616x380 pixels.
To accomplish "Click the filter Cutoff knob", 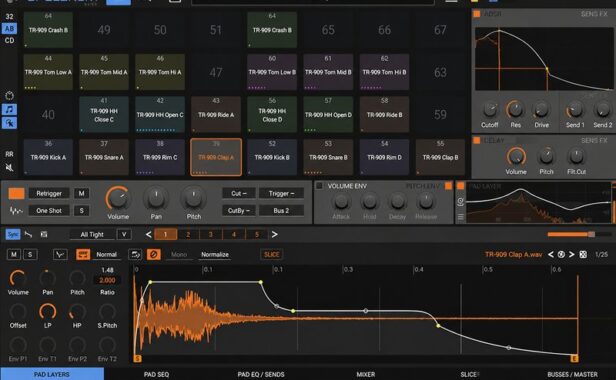I will [x=490, y=109].
